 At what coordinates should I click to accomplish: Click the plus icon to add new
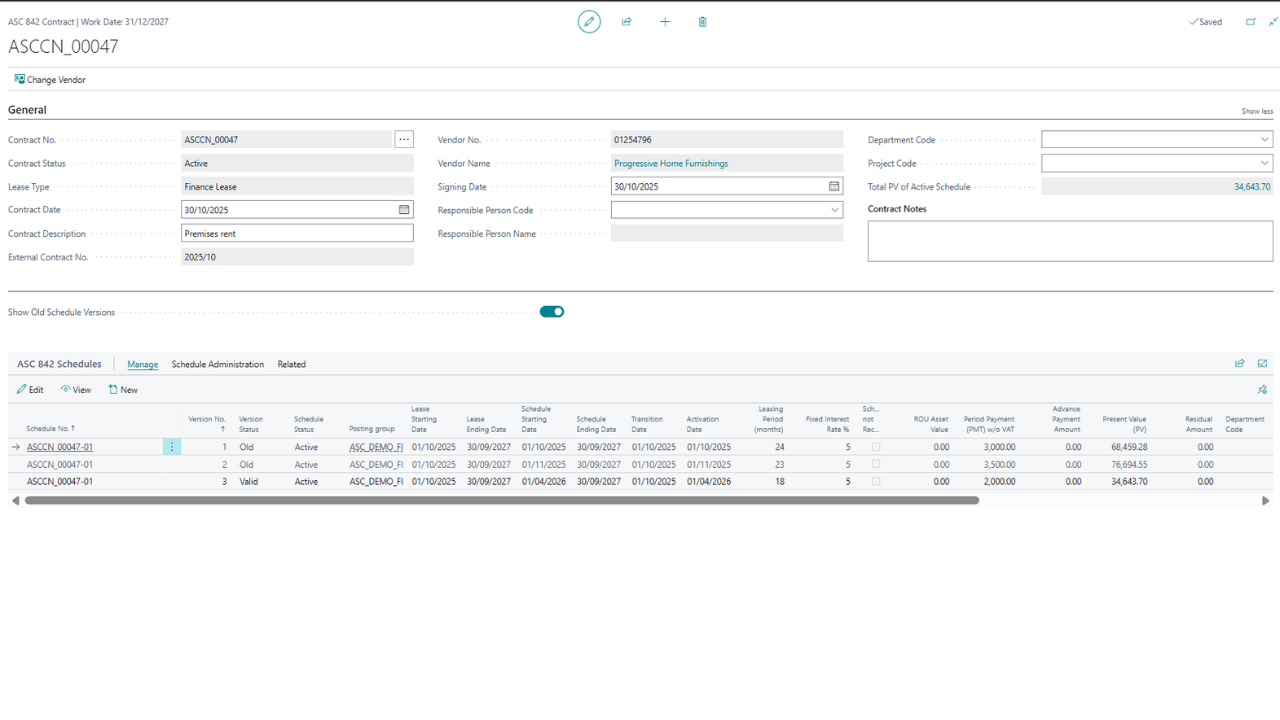point(665,21)
